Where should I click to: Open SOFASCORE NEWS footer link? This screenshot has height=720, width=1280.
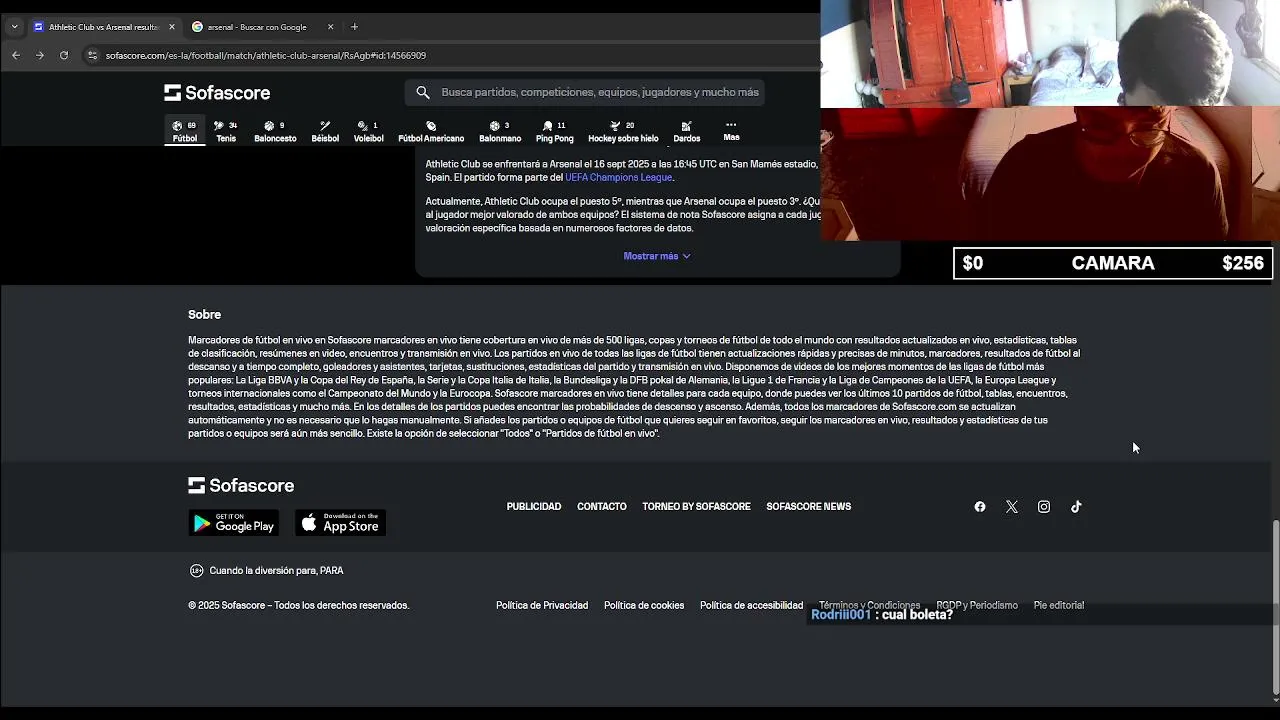click(808, 506)
